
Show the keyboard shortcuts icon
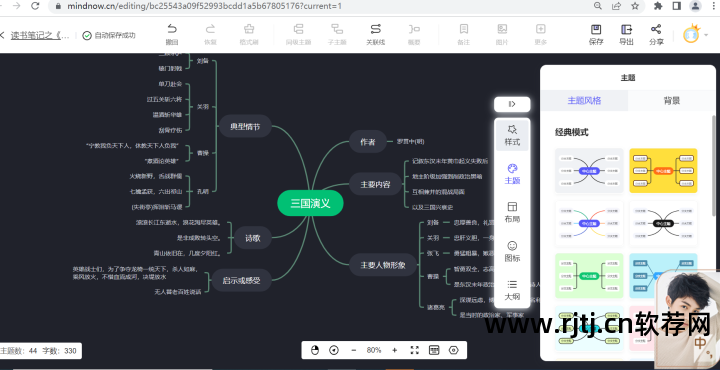434,350
